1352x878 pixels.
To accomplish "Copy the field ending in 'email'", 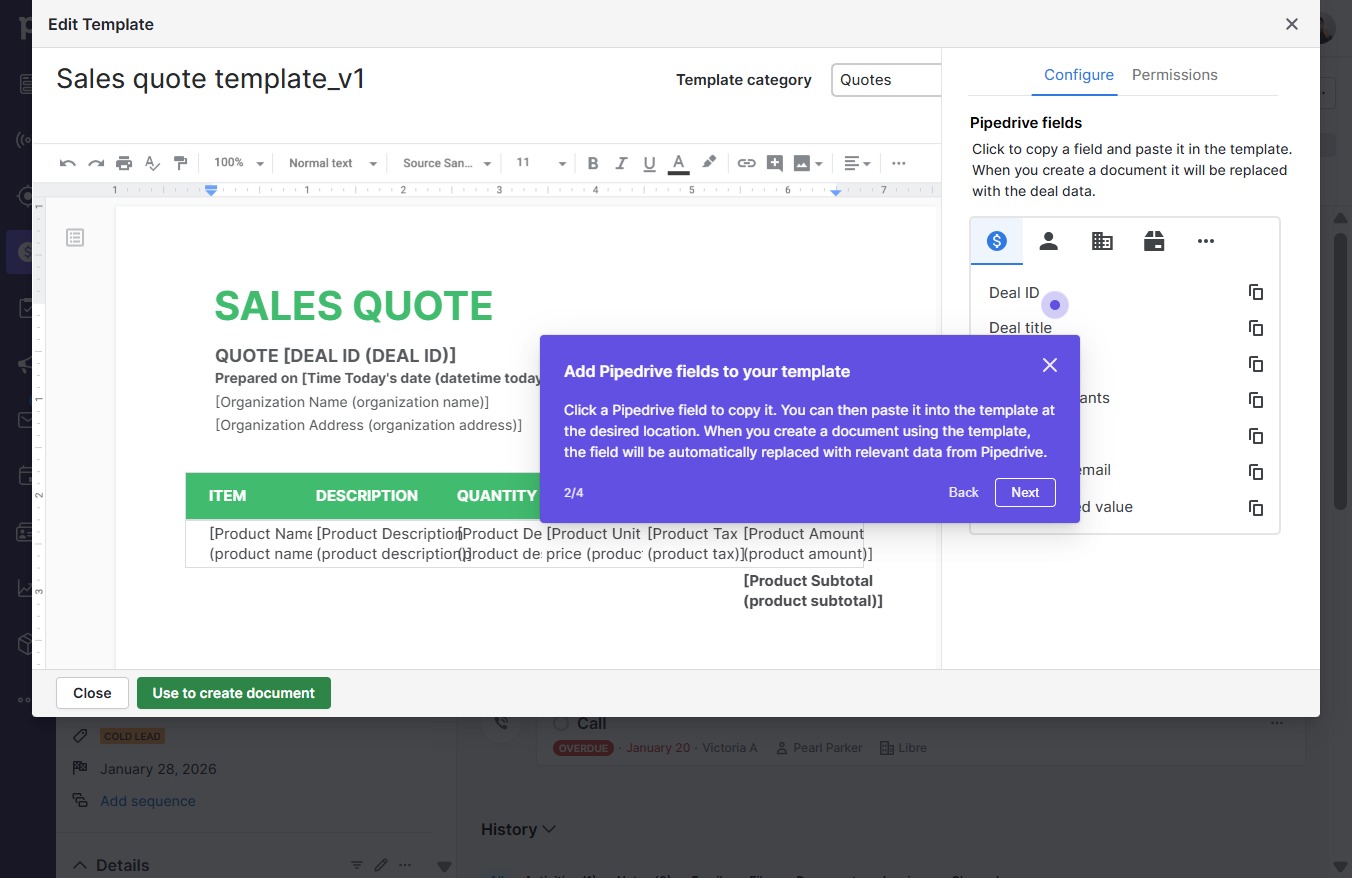I will 1256,472.
